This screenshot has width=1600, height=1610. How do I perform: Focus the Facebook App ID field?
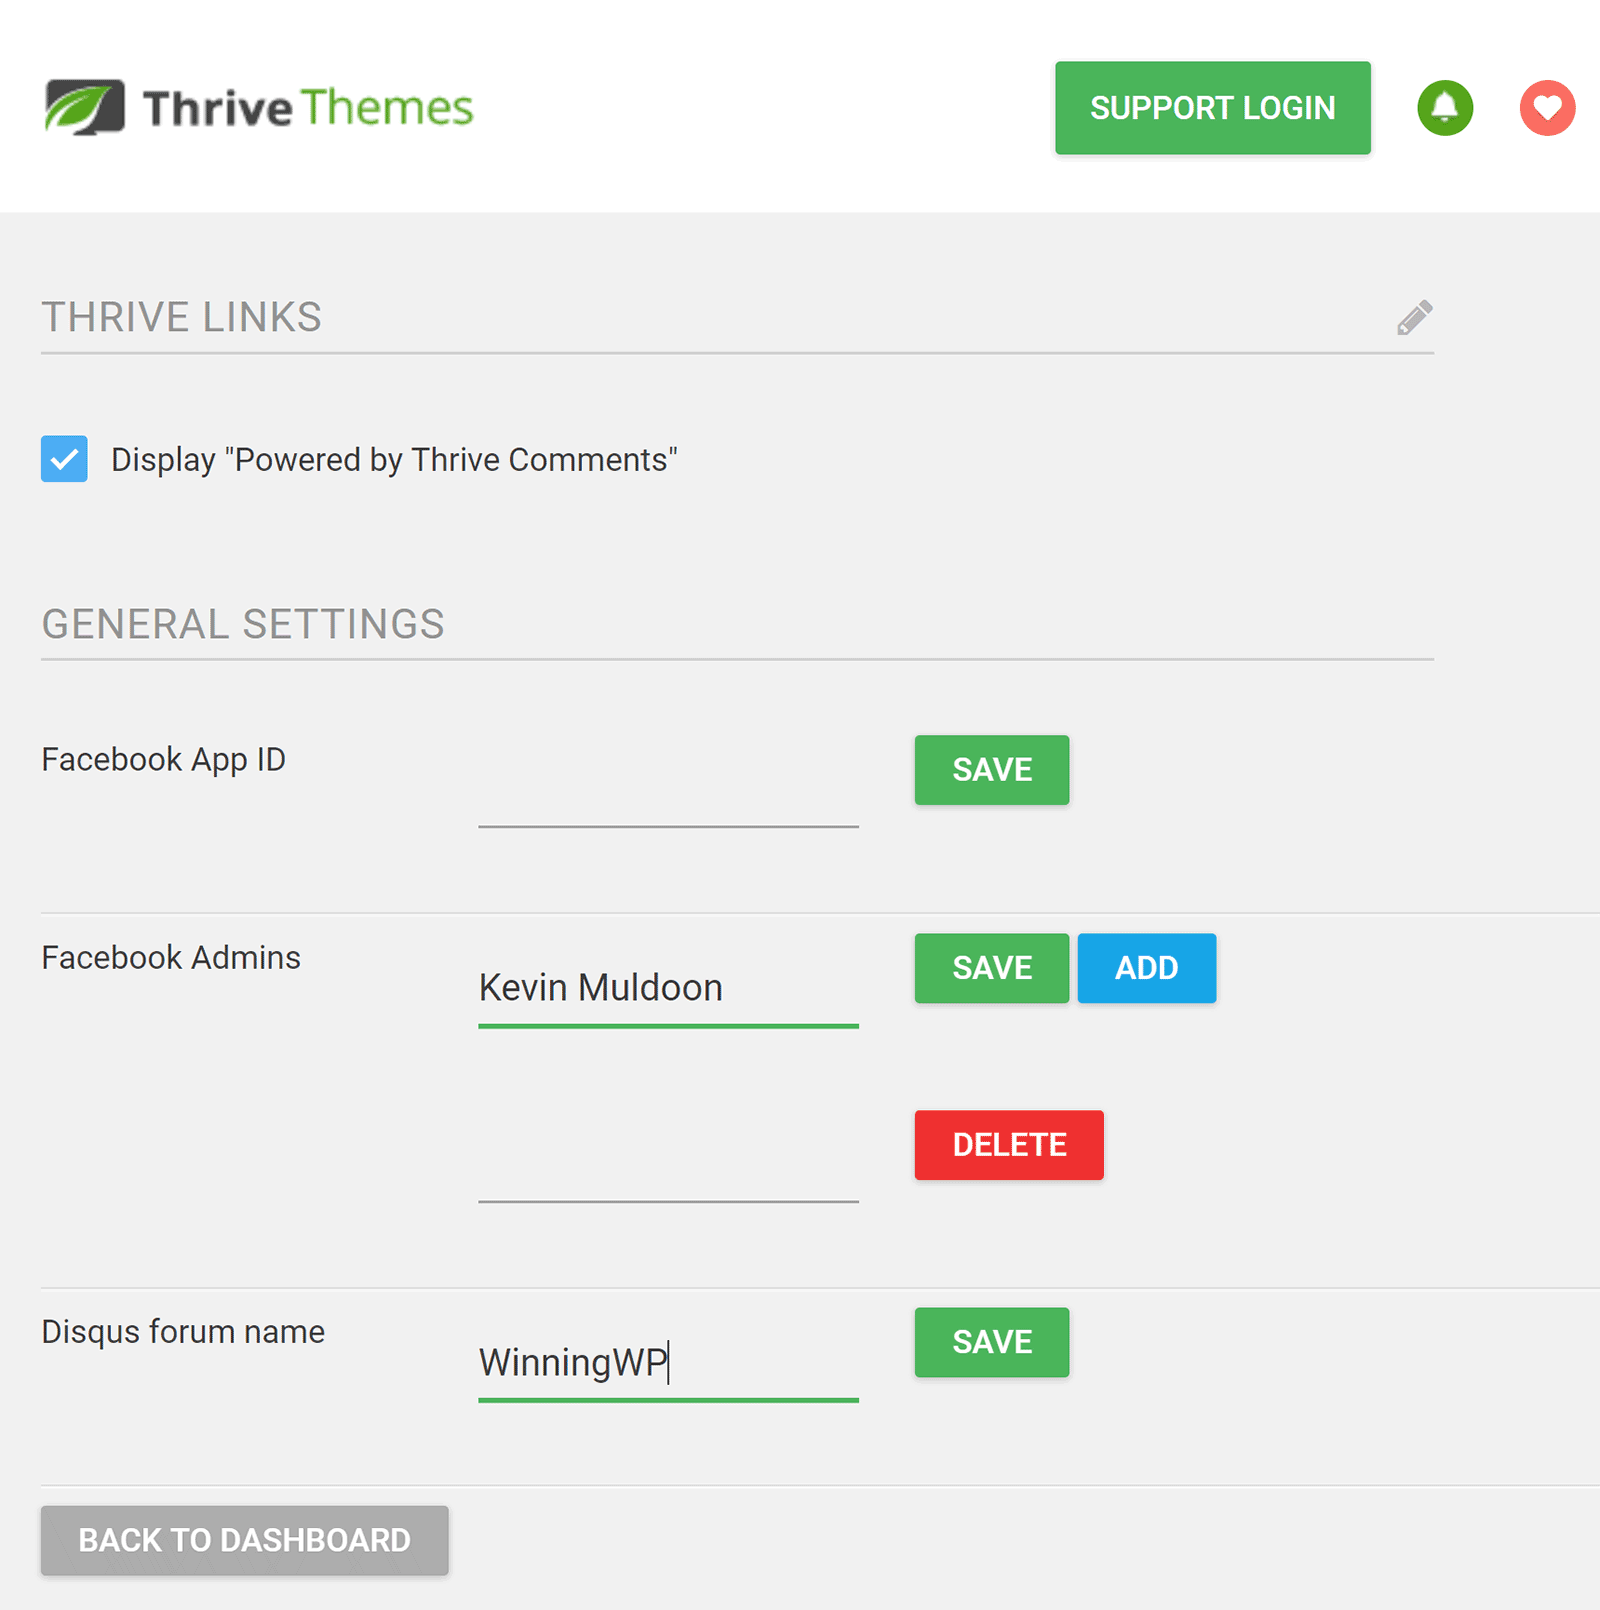tap(668, 793)
